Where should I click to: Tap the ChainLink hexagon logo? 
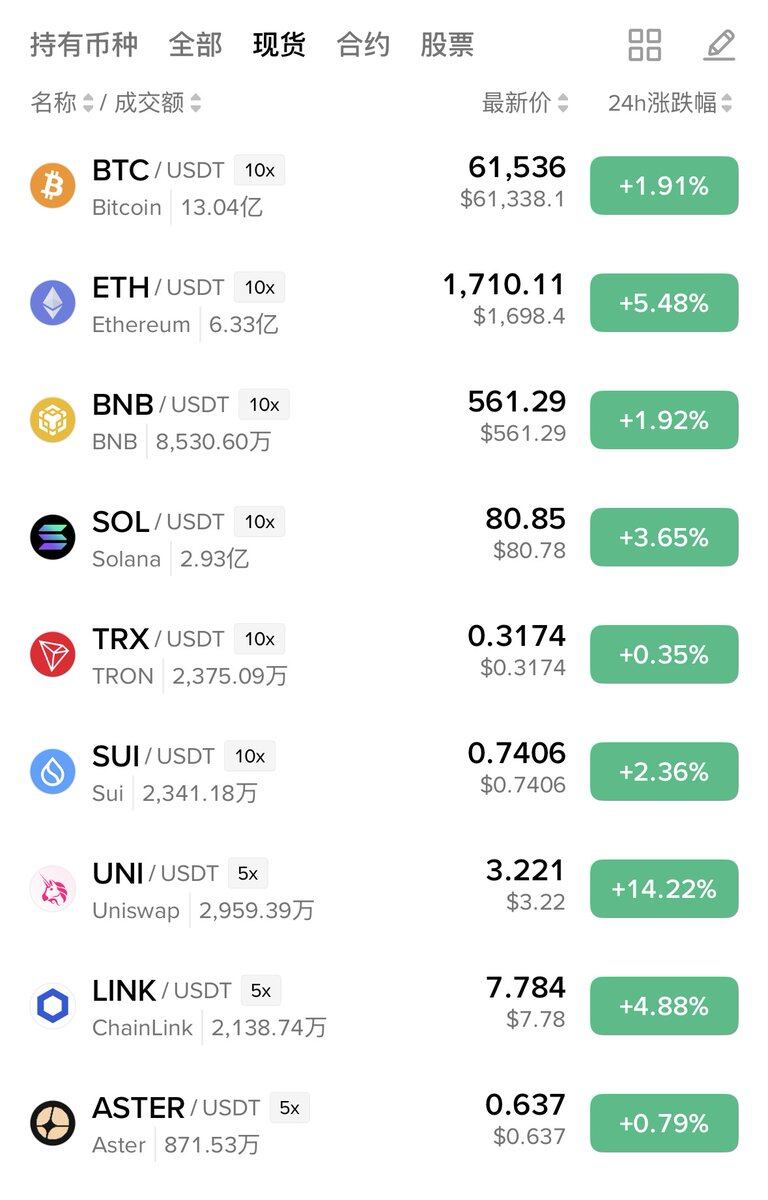click(x=53, y=1006)
